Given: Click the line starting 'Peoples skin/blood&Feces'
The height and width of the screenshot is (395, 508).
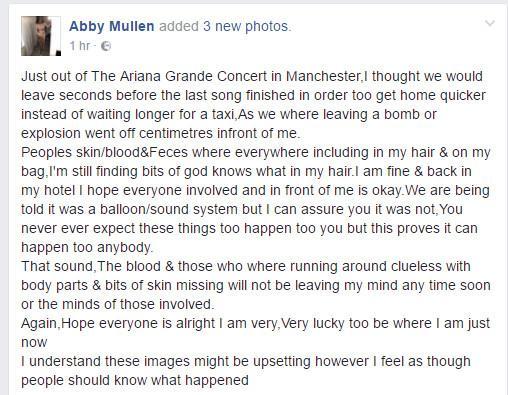Looking at the screenshot, I should (256, 152).
